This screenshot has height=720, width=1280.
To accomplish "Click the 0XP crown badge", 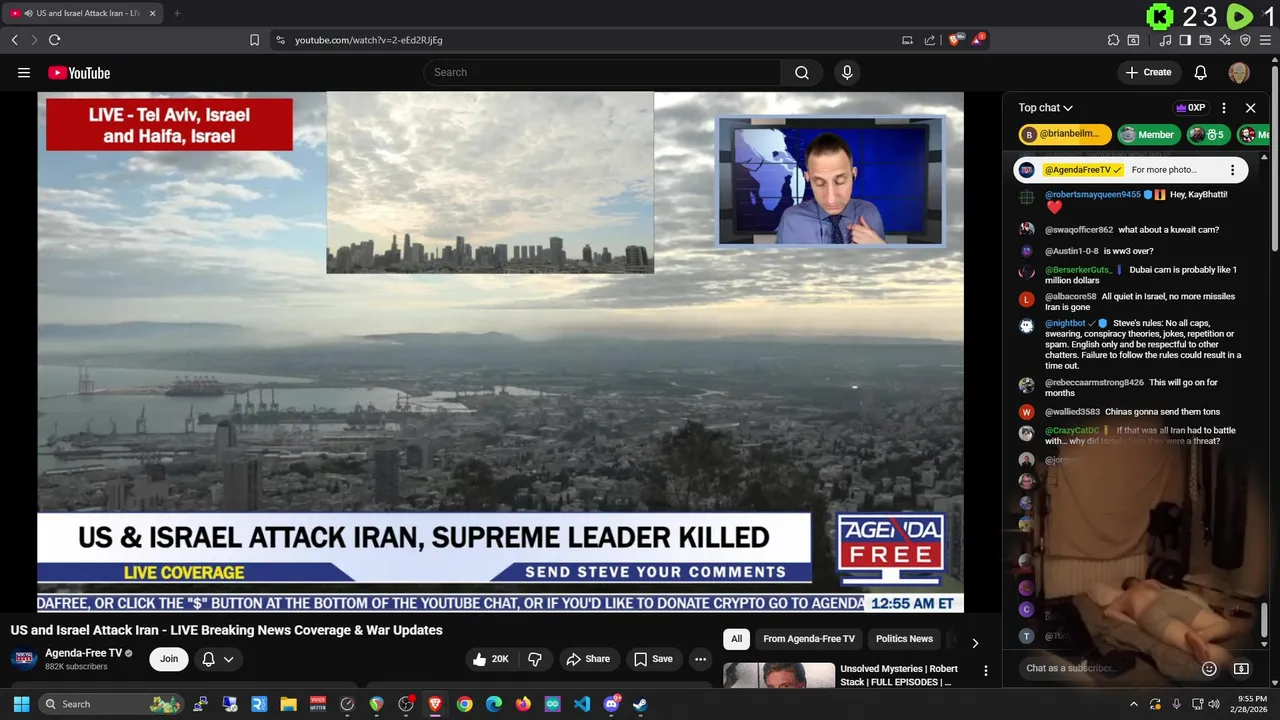I will [1190, 108].
